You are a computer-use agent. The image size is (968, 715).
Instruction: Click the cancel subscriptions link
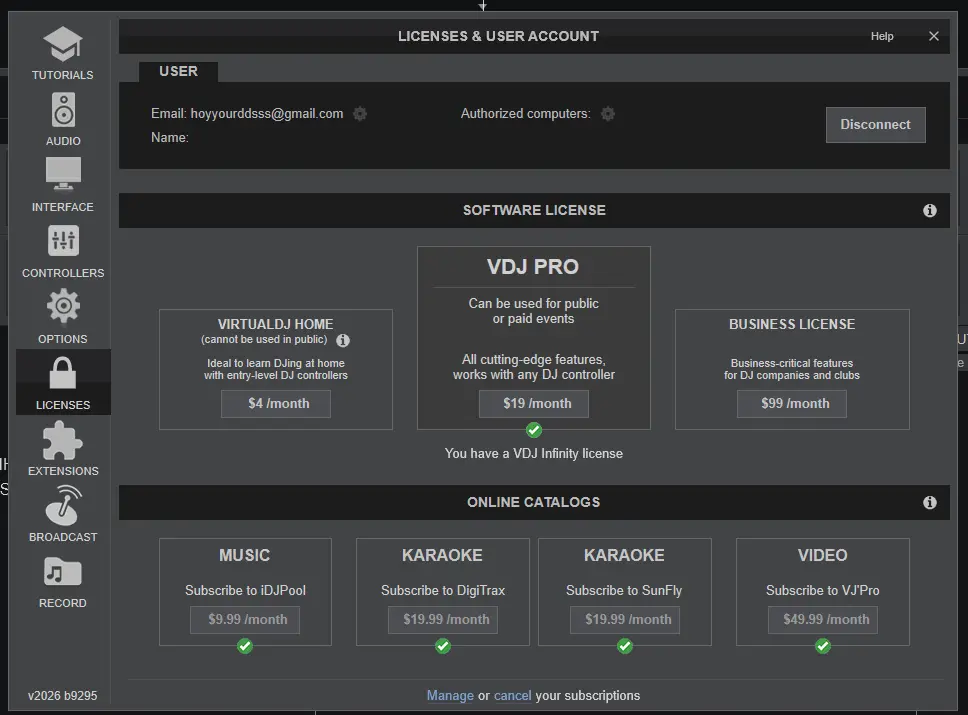tap(512, 696)
